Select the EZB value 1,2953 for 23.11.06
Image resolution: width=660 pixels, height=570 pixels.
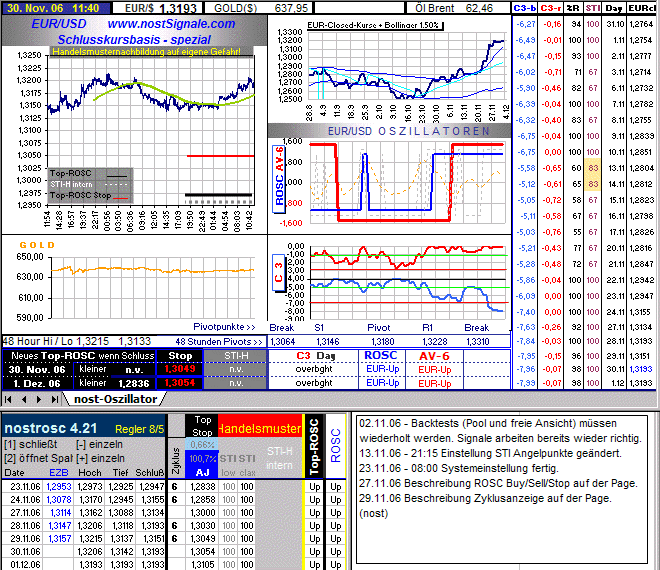point(59,486)
